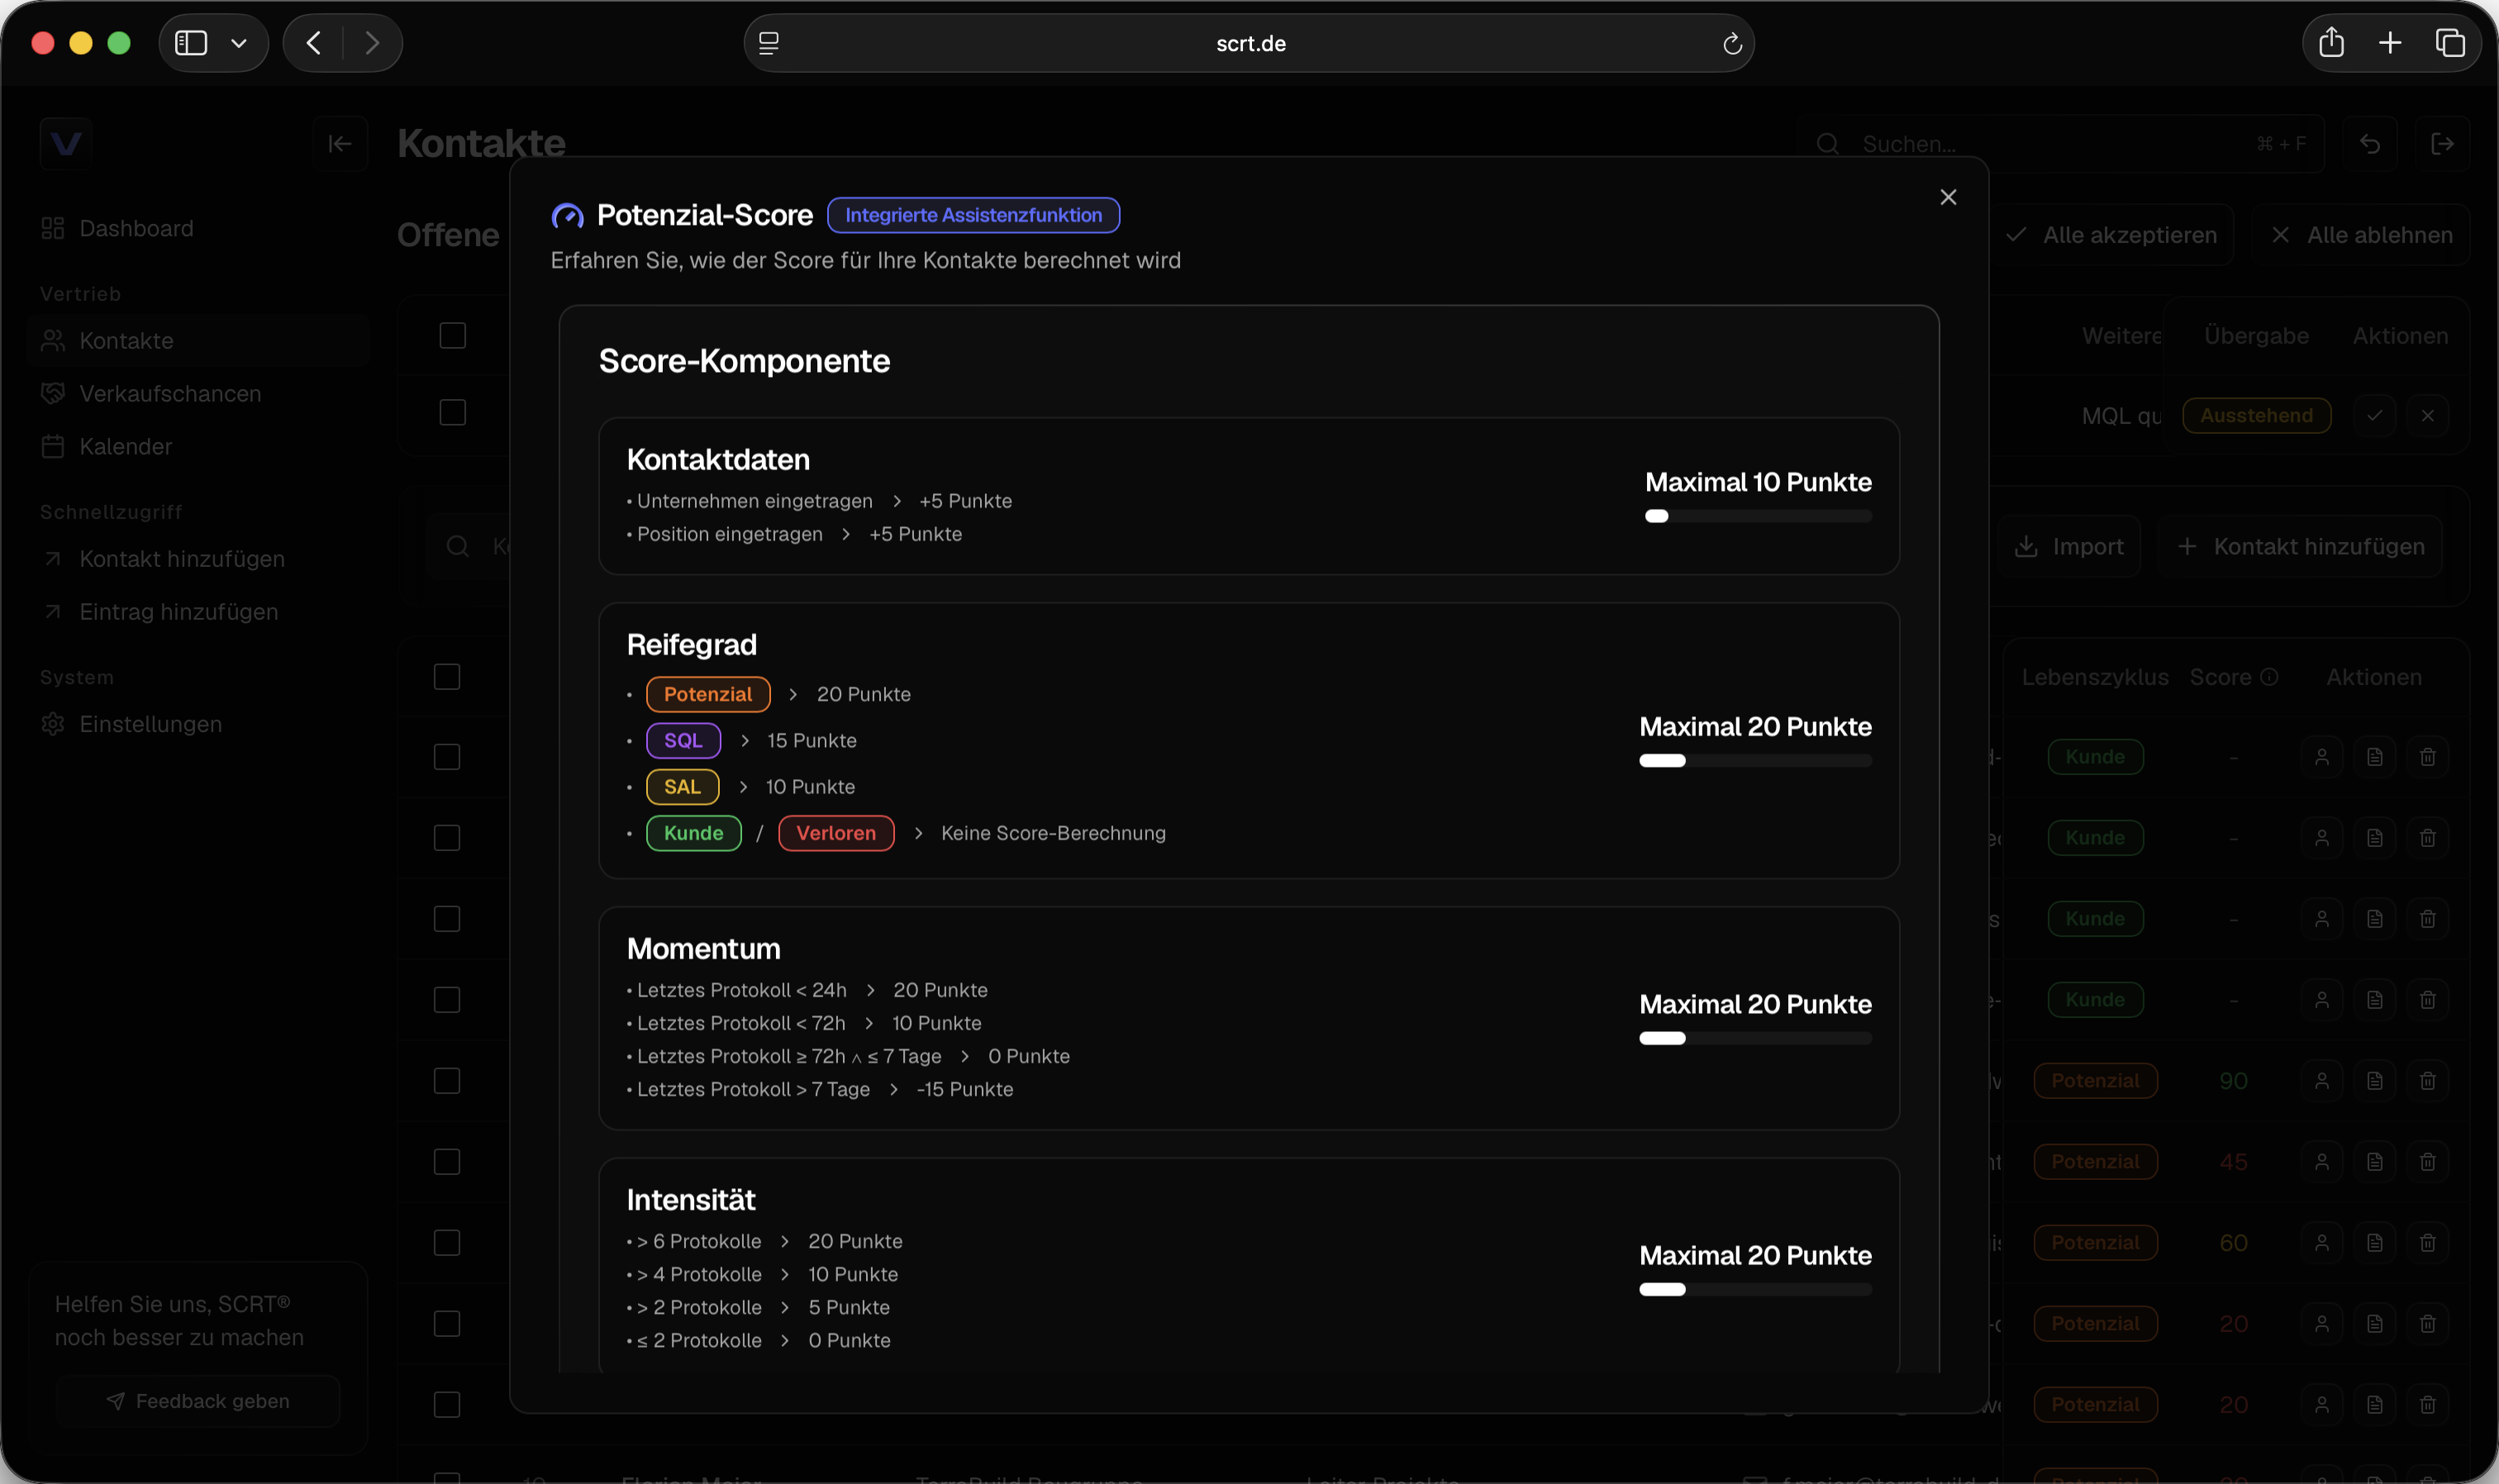Image resolution: width=2499 pixels, height=1484 pixels.
Task: Click the person icon in score 90 row
Action: [2322, 1081]
